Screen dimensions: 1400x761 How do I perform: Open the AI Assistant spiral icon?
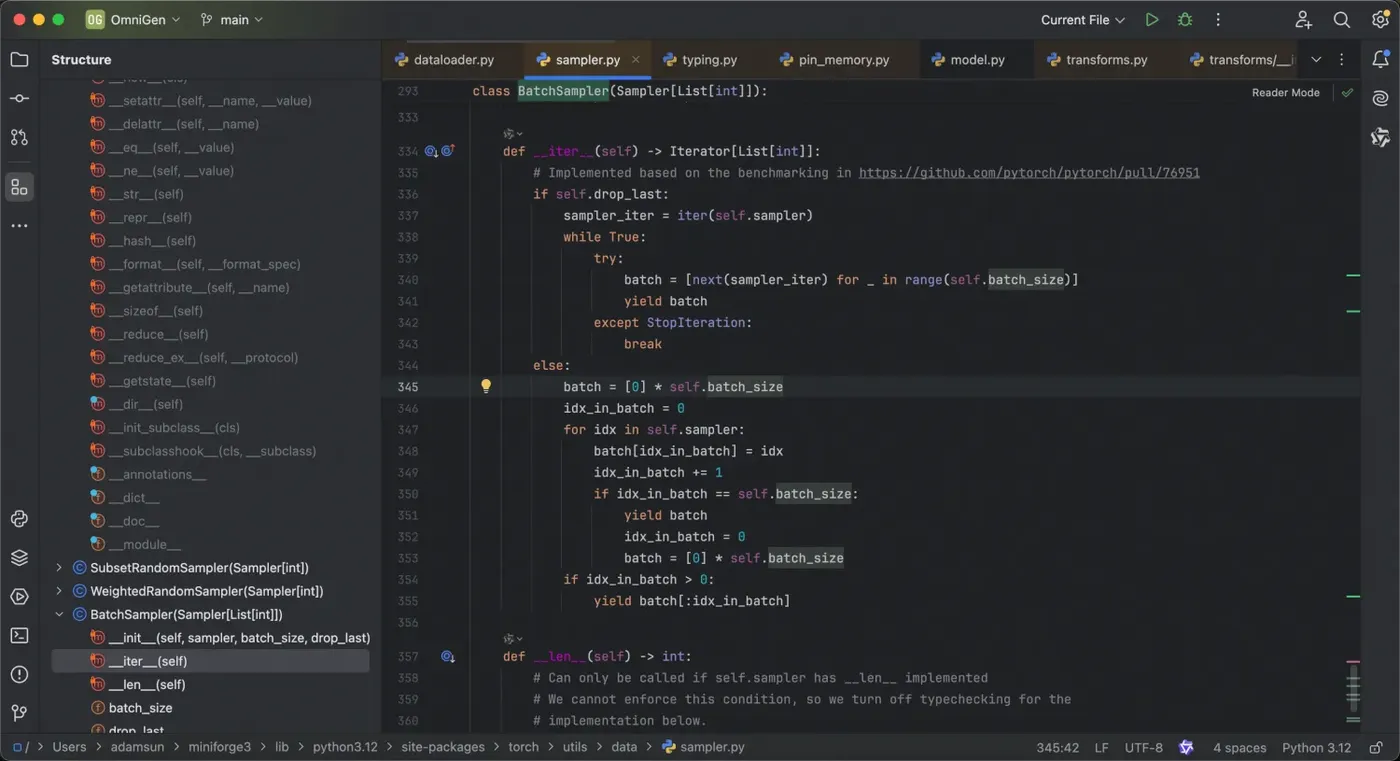tap(1380, 98)
